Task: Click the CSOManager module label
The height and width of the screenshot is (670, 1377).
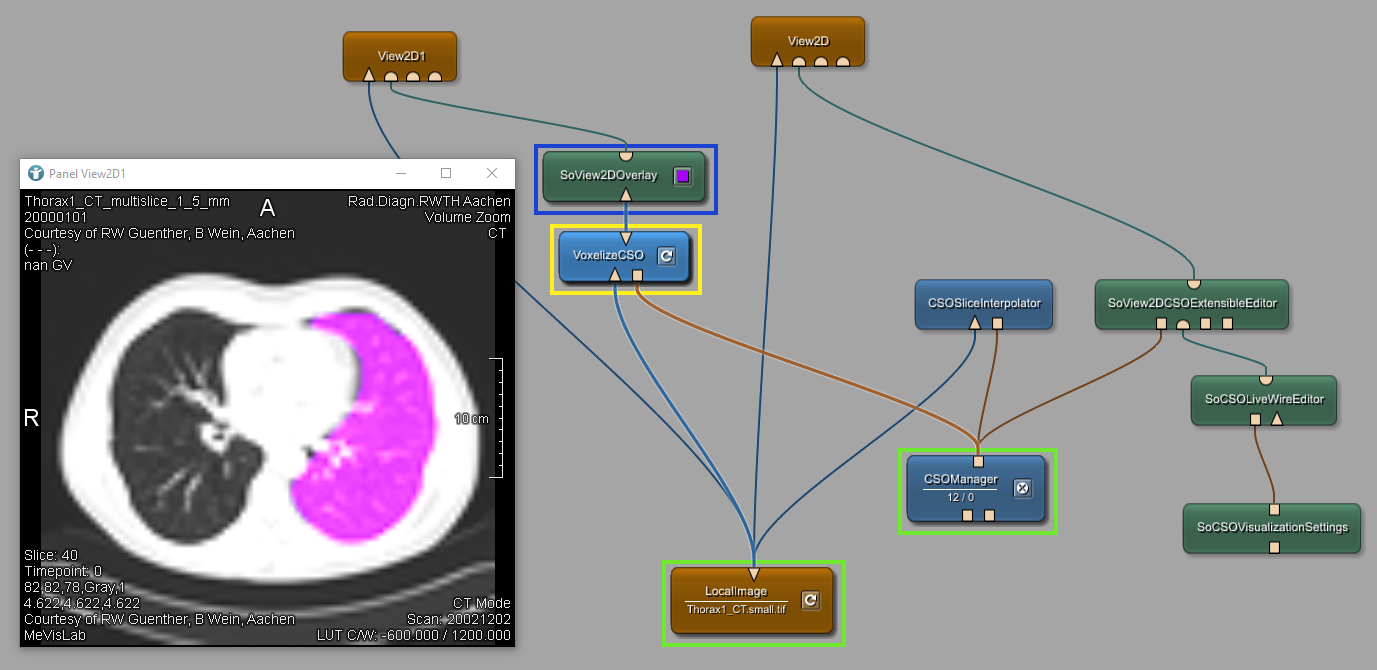Action: (x=959, y=479)
